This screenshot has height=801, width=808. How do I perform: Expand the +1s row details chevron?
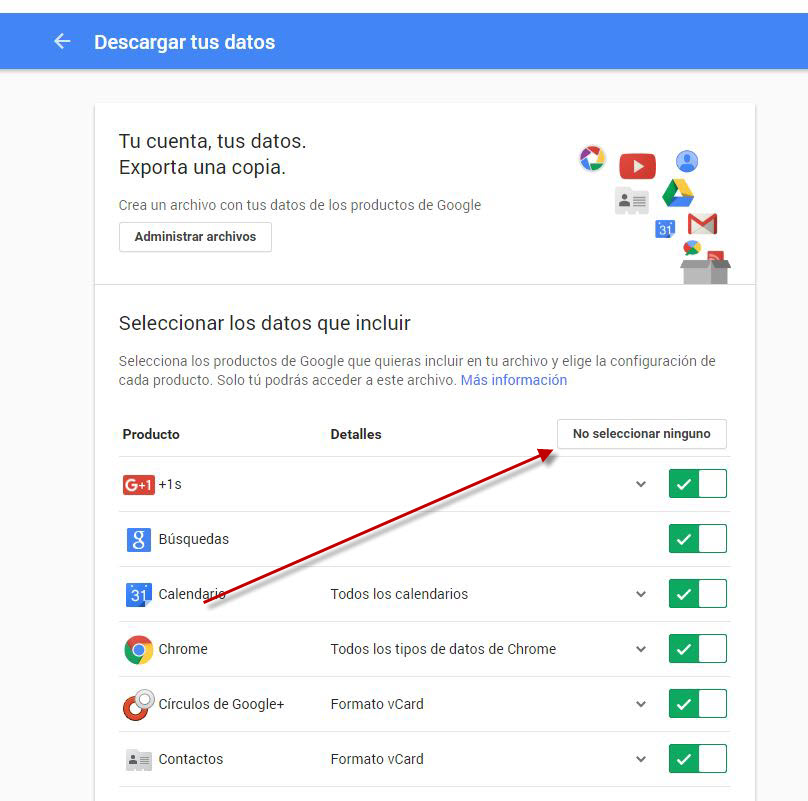coord(641,484)
